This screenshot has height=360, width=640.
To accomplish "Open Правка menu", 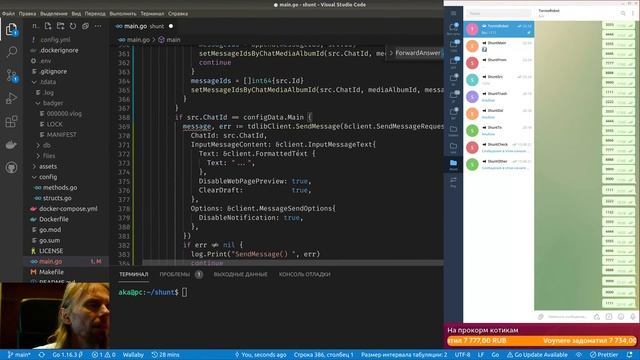I will (x=27, y=13).
